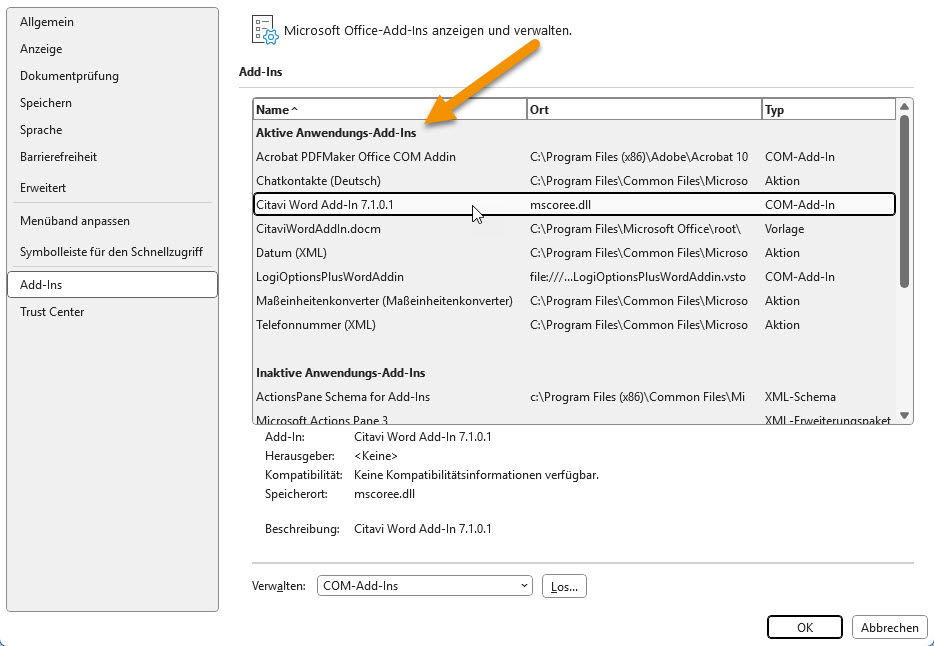Cancel dialog with Abbrechen button
The width and height of the screenshot is (934, 646).
889,627
